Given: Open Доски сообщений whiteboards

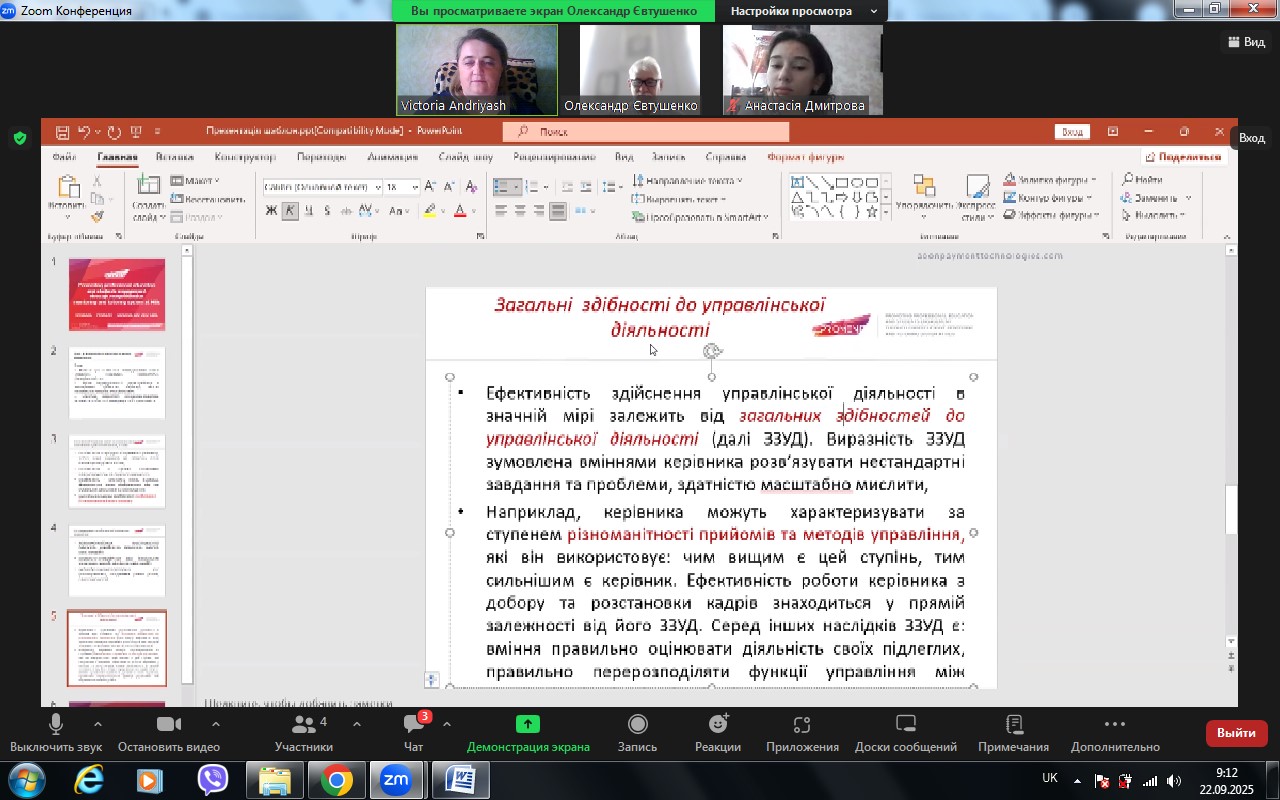Looking at the screenshot, I should [x=905, y=725].
